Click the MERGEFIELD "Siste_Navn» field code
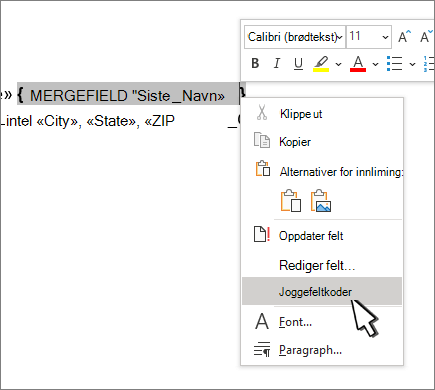The width and height of the screenshot is (435, 390). pos(128,96)
